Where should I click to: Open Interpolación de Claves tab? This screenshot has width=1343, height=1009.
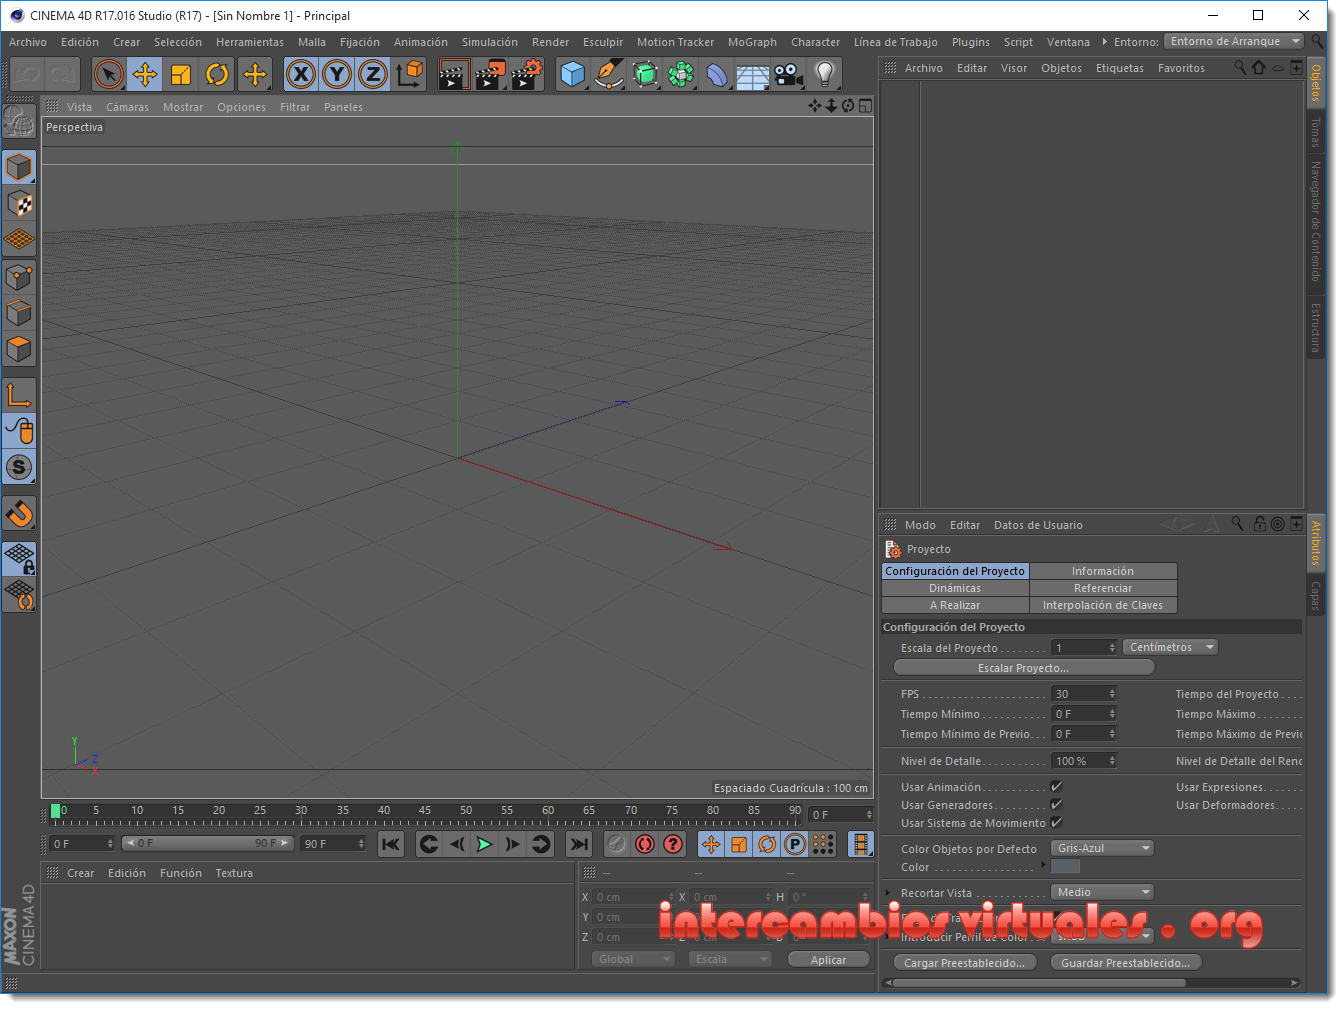coord(1103,606)
